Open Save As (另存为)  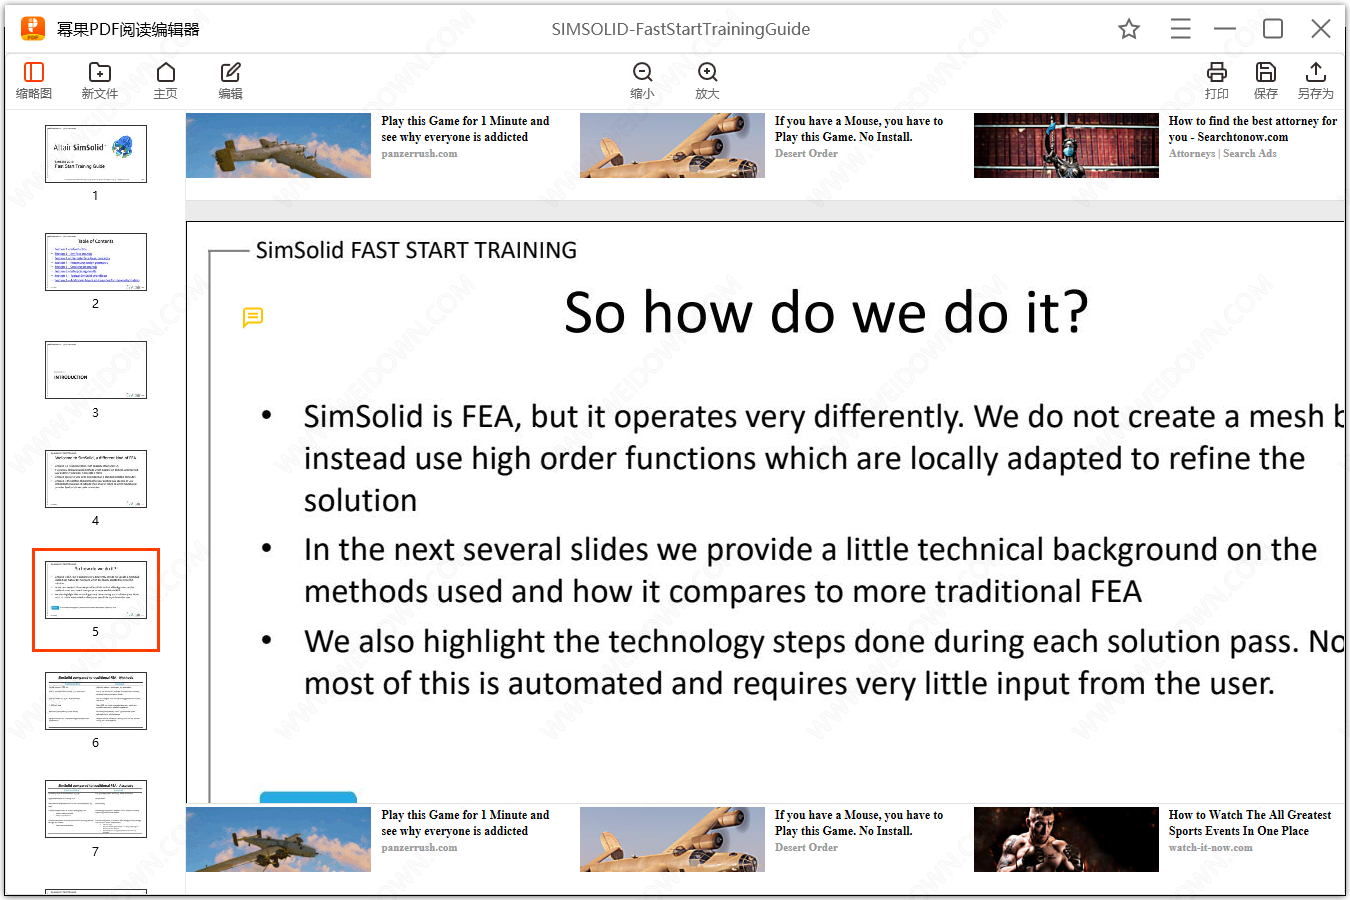point(1316,81)
